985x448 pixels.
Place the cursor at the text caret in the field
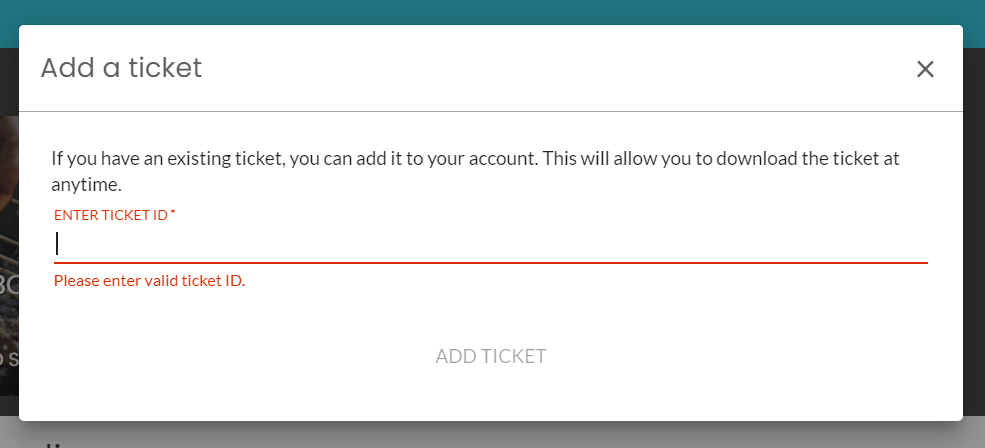(57, 244)
